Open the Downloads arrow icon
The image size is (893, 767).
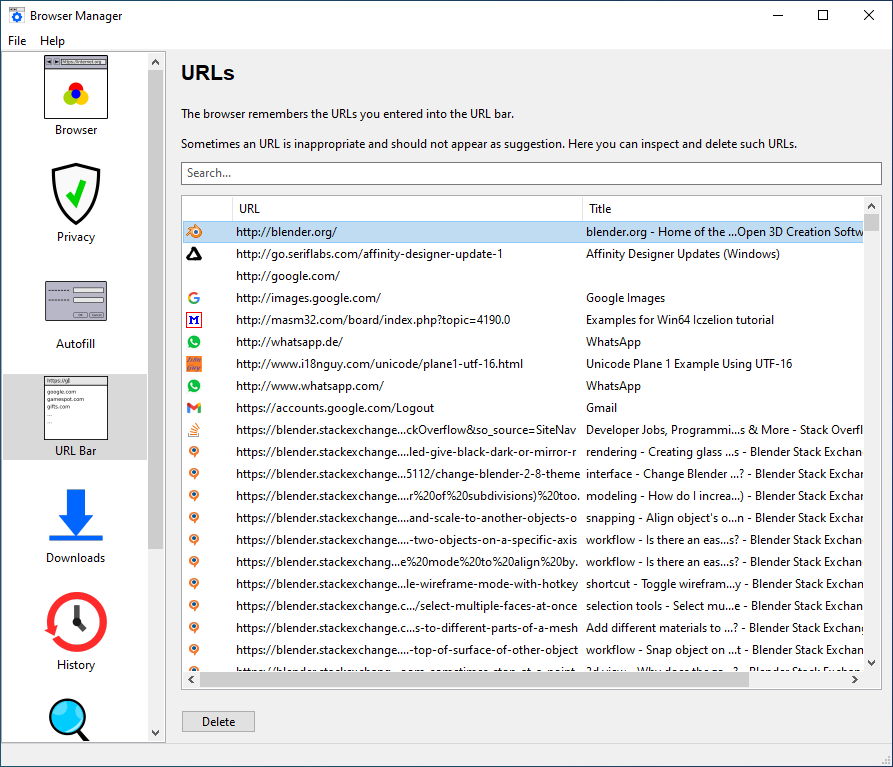pos(76,515)
